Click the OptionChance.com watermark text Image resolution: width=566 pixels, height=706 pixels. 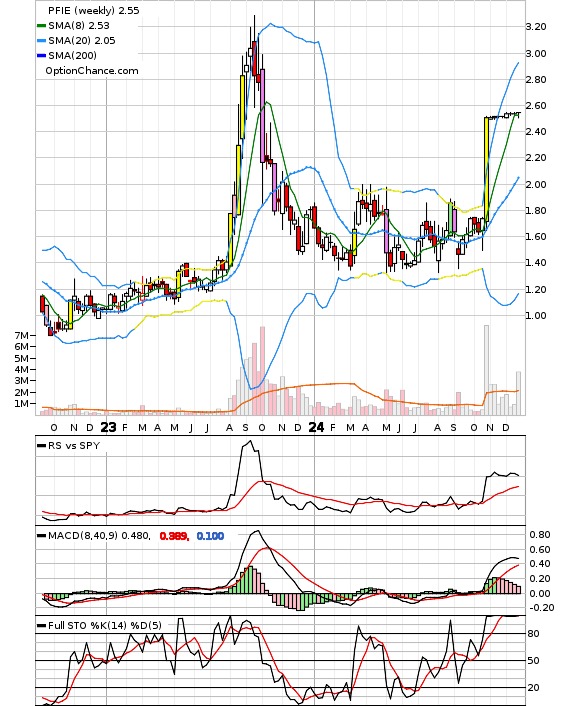tap(92, 71)
